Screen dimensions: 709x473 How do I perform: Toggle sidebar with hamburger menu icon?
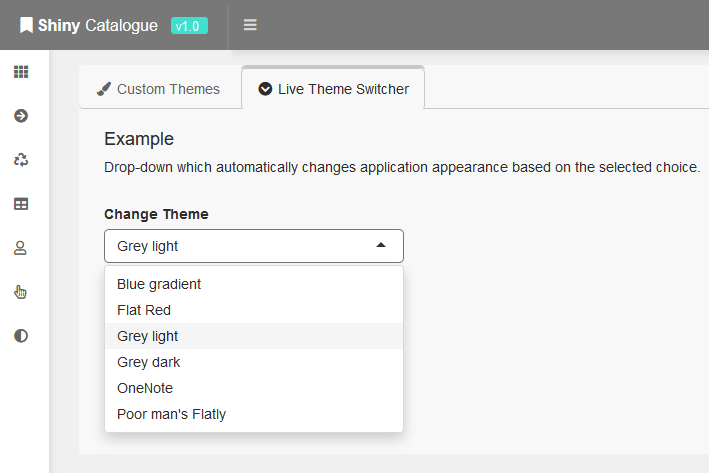click(250, 25)
